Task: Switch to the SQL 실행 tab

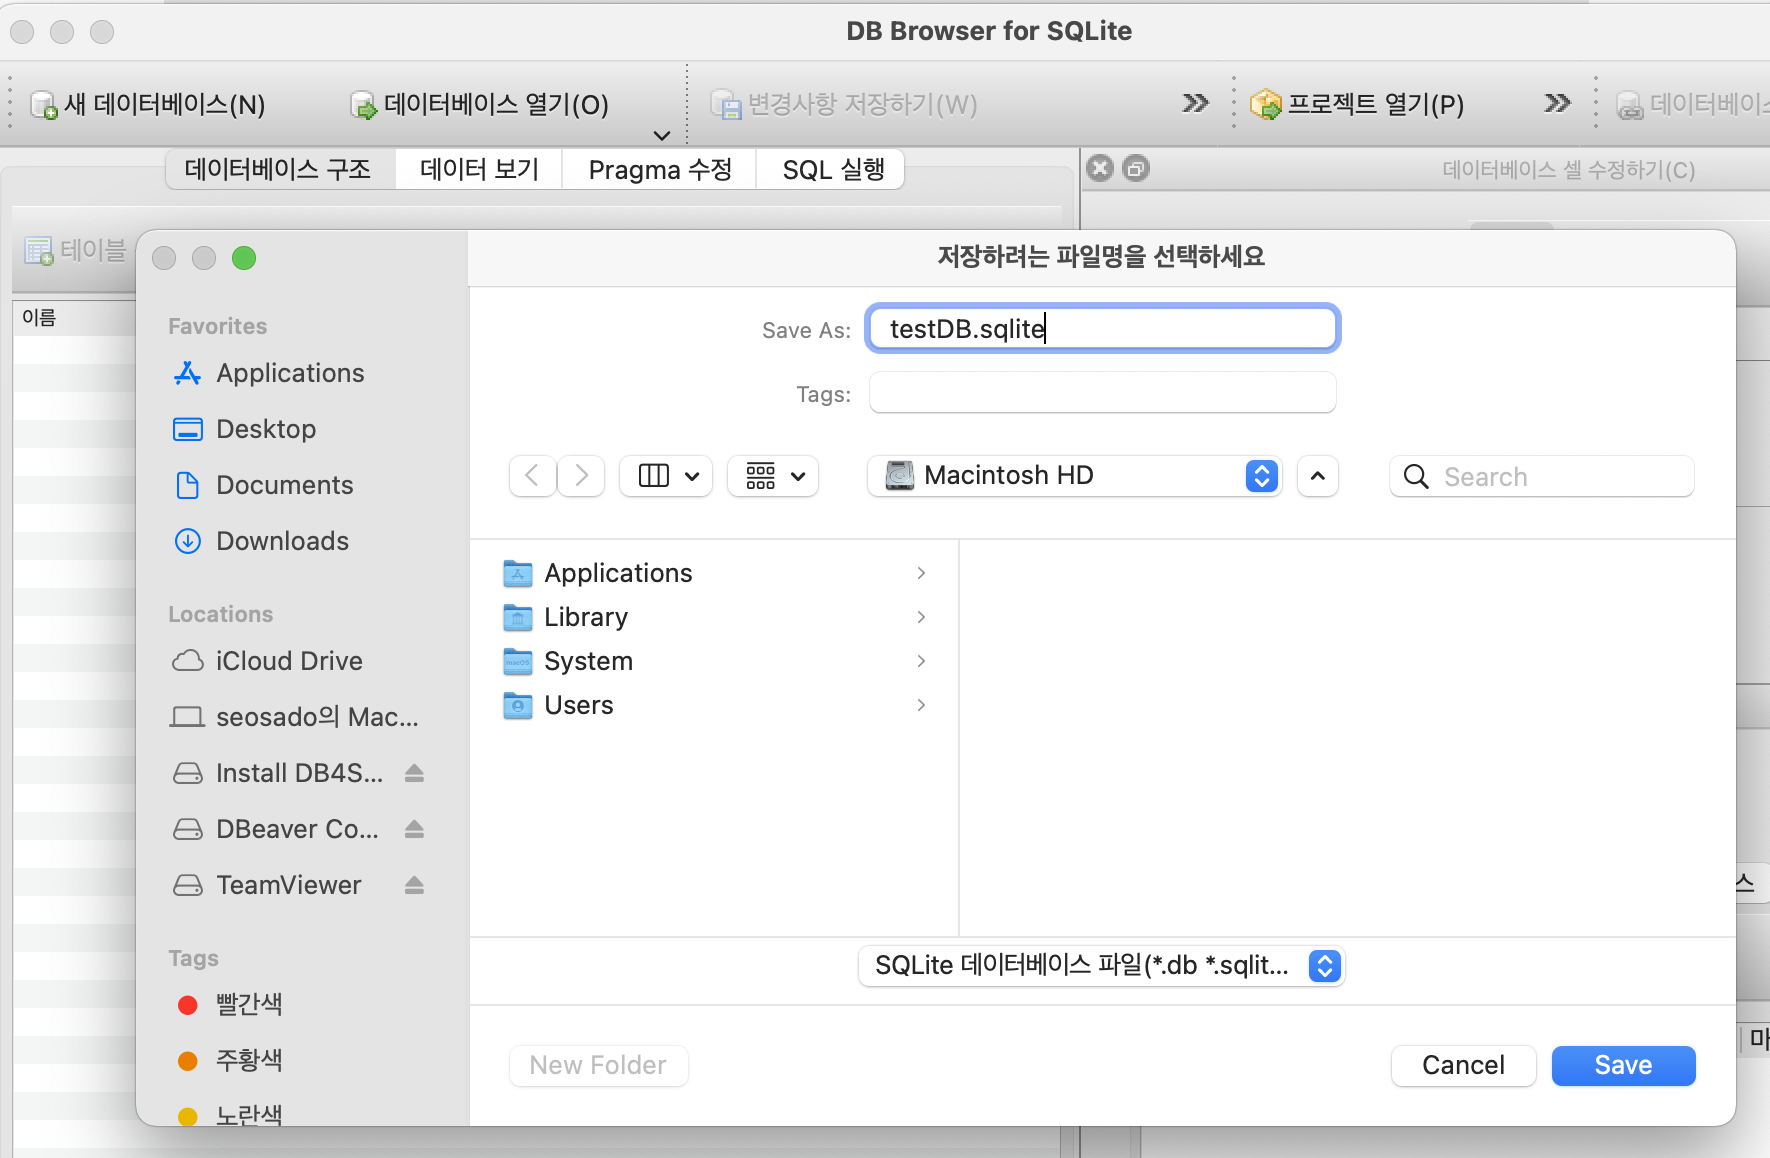Action: click(x=833, y=169)
